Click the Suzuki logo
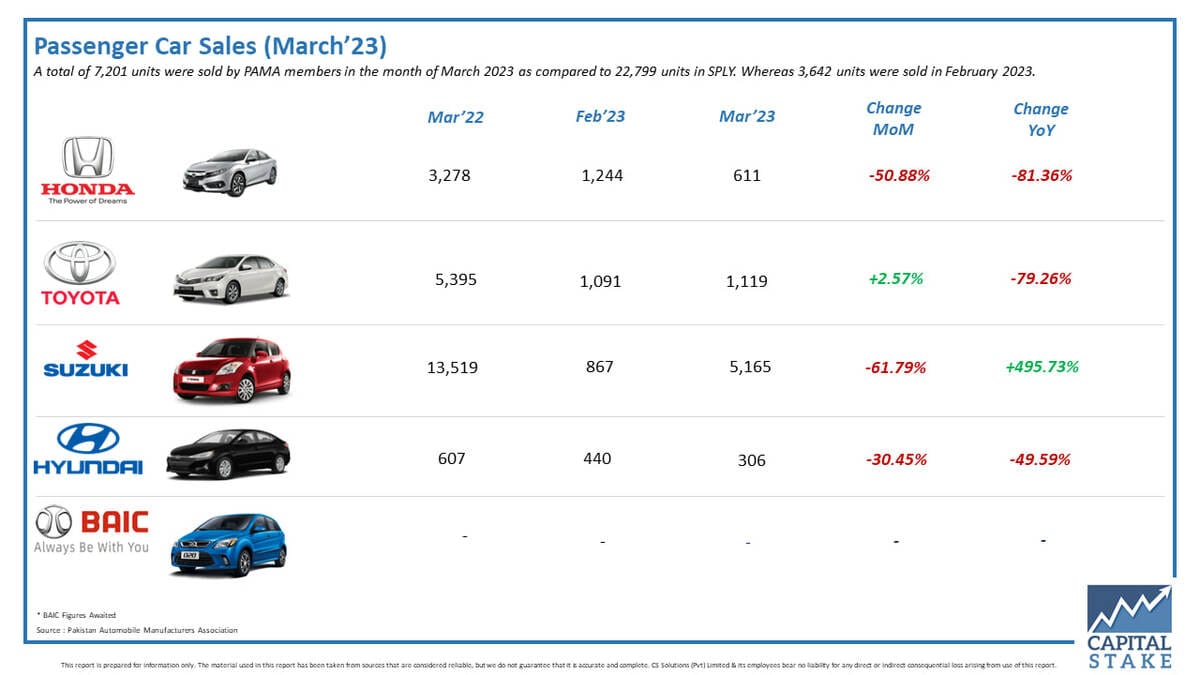The image size is (1200, 675). 86,359
